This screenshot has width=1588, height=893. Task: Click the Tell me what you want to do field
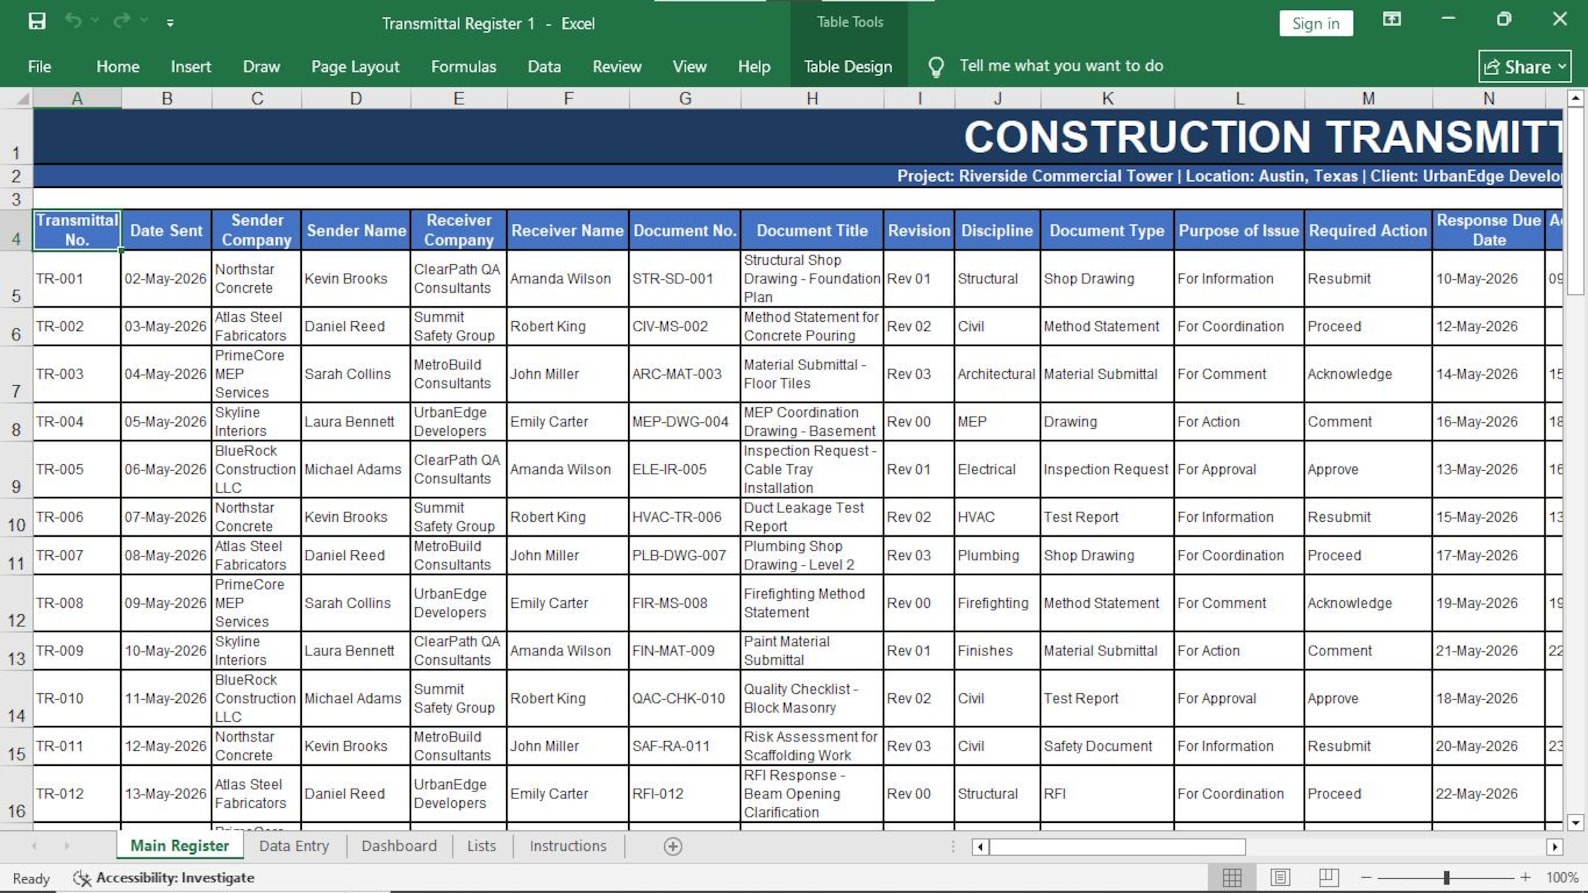[1061, 66]
